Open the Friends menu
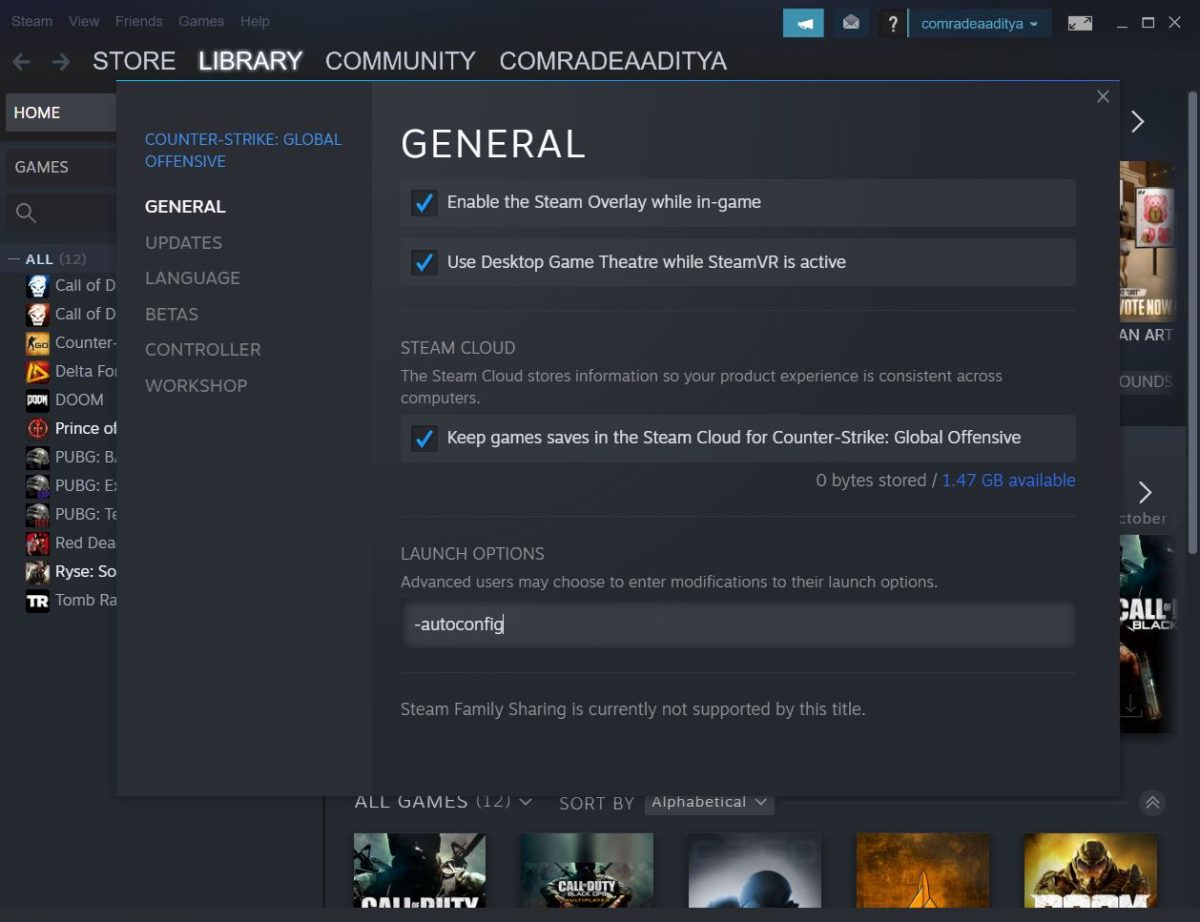The width and height of the screenshot is (1200, 922). click(x=138, y=21)
